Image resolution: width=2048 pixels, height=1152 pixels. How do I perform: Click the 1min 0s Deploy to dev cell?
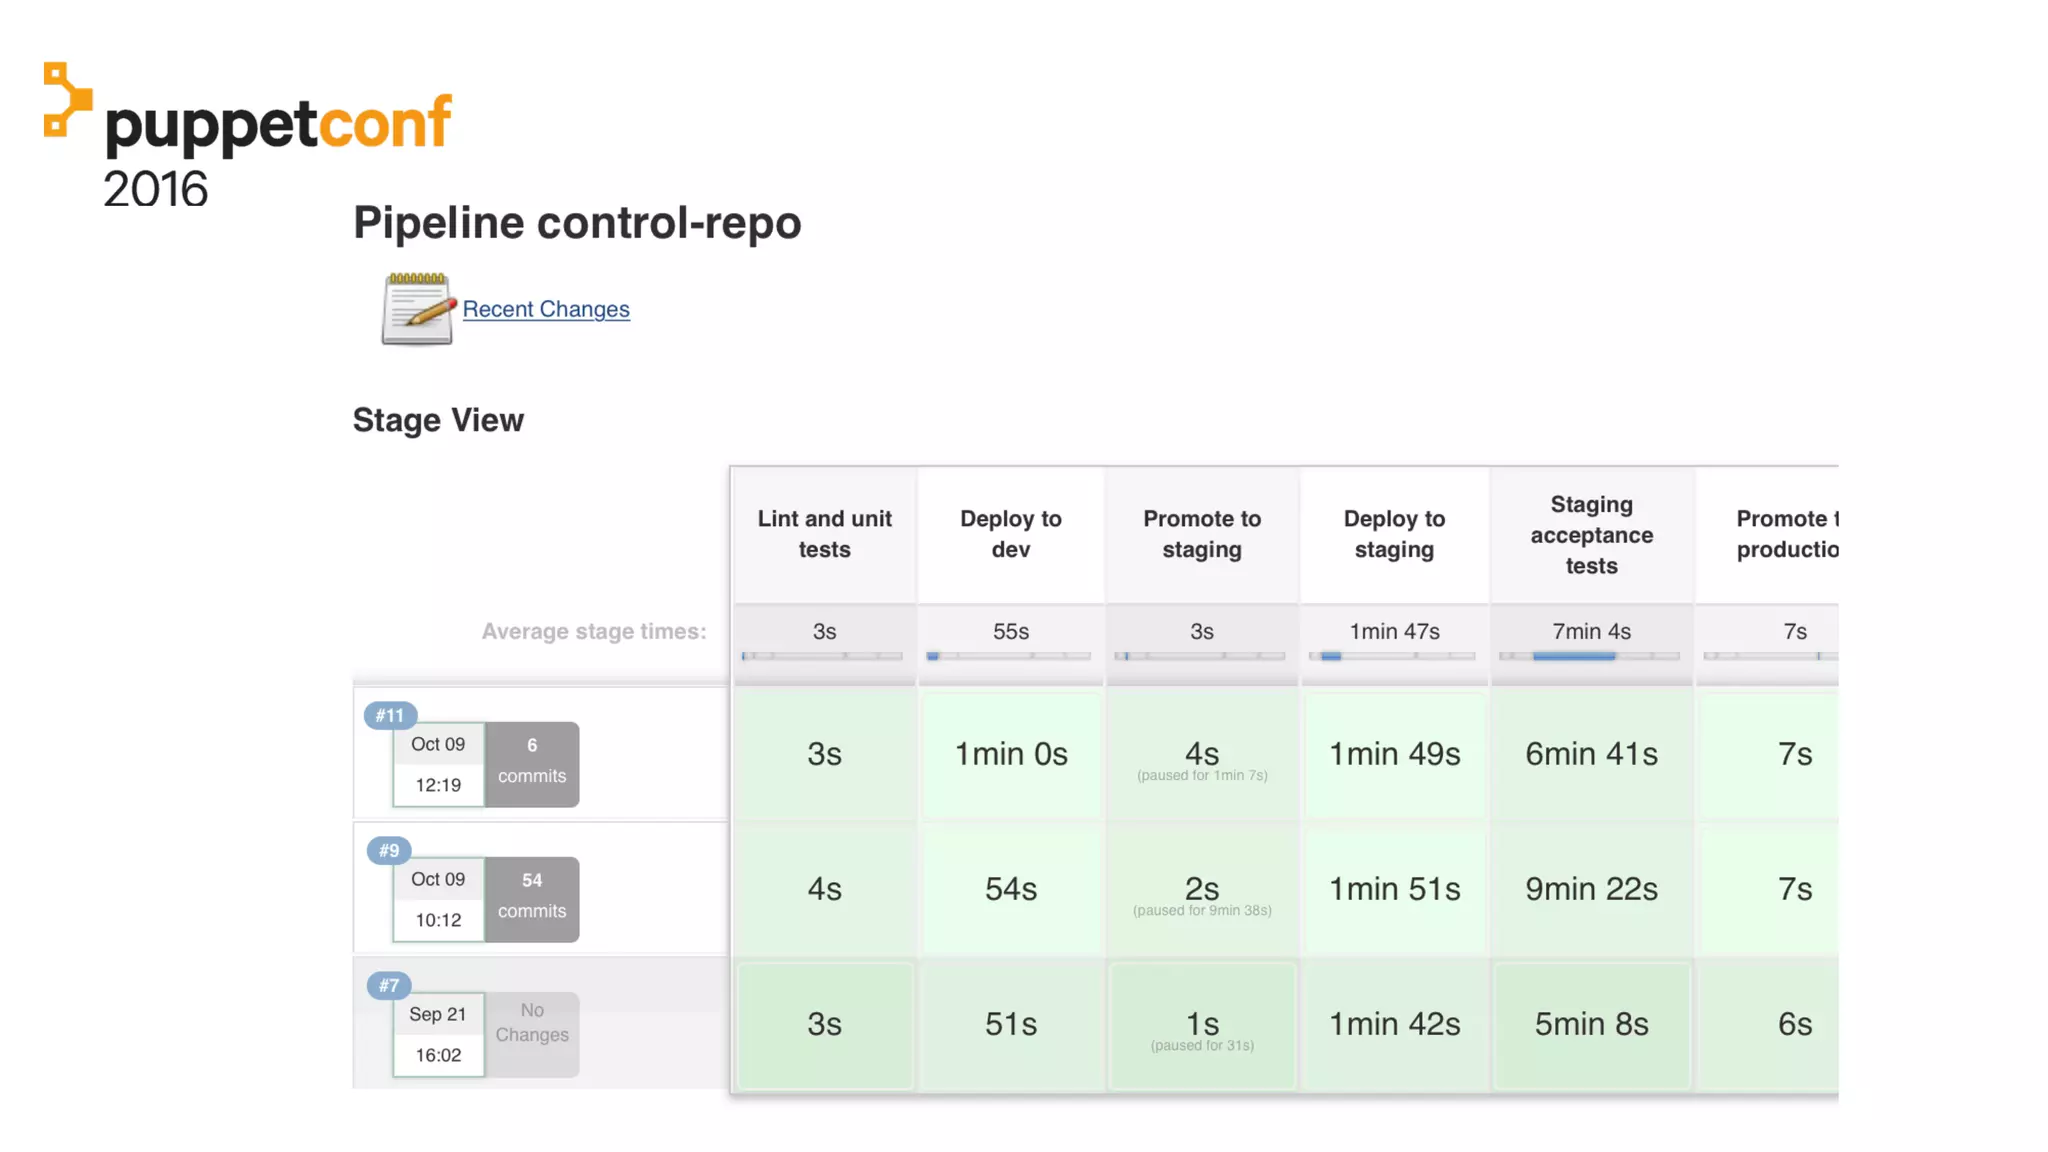pyautogui.click(x=1011, y=754)
